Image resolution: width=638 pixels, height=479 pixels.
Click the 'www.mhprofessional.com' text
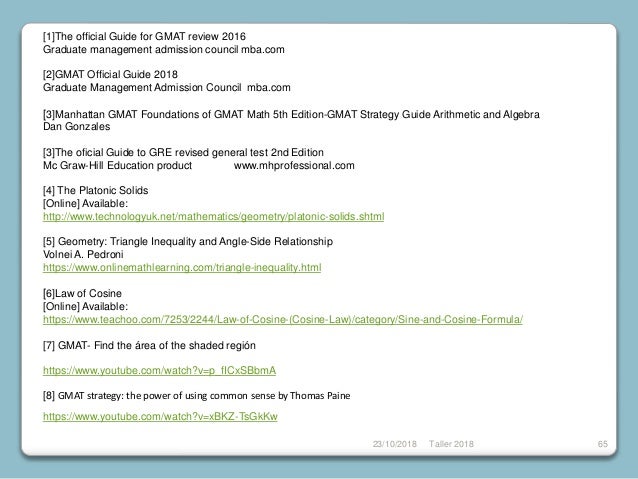click(294, 166)
